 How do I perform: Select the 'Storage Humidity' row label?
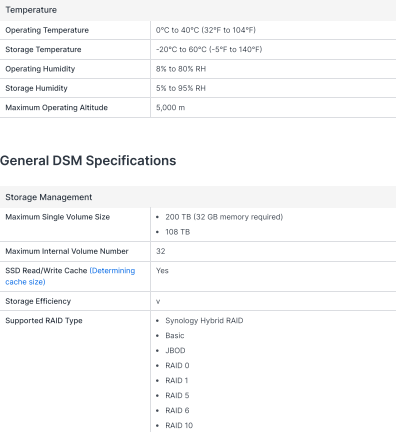[36, 88]
